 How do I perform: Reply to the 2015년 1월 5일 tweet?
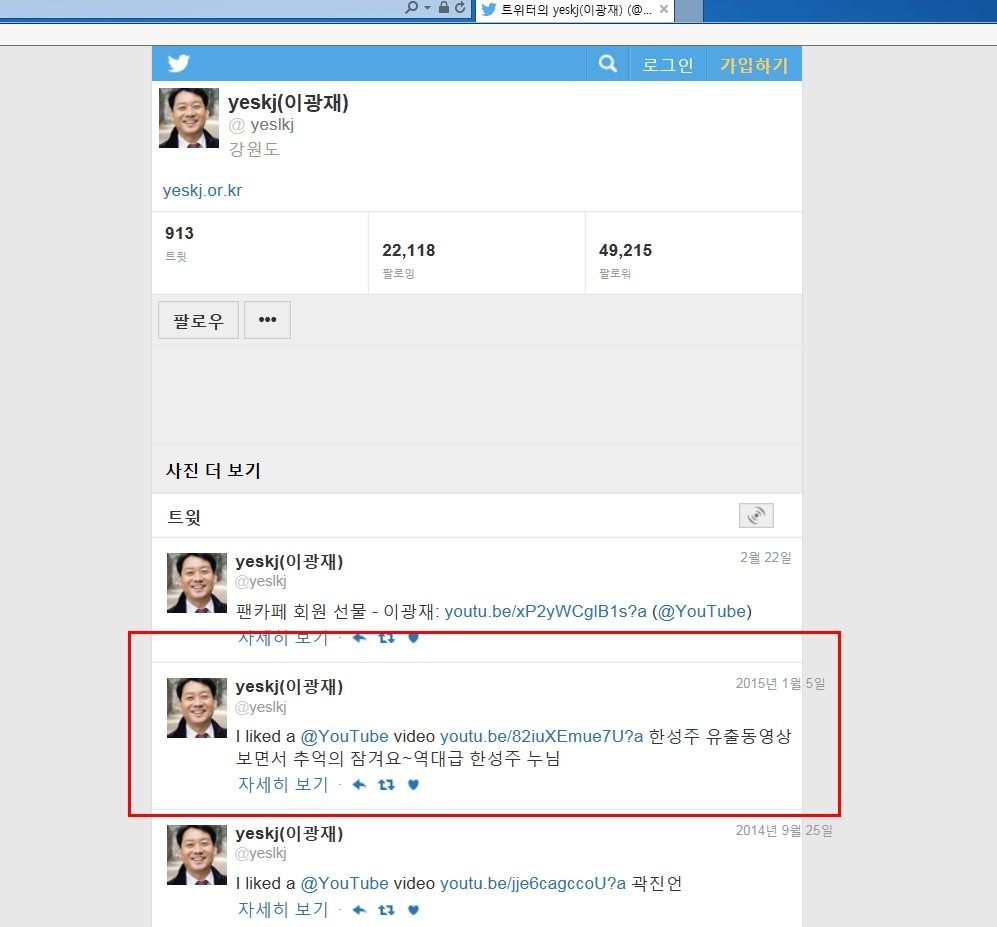click(360, 785)
